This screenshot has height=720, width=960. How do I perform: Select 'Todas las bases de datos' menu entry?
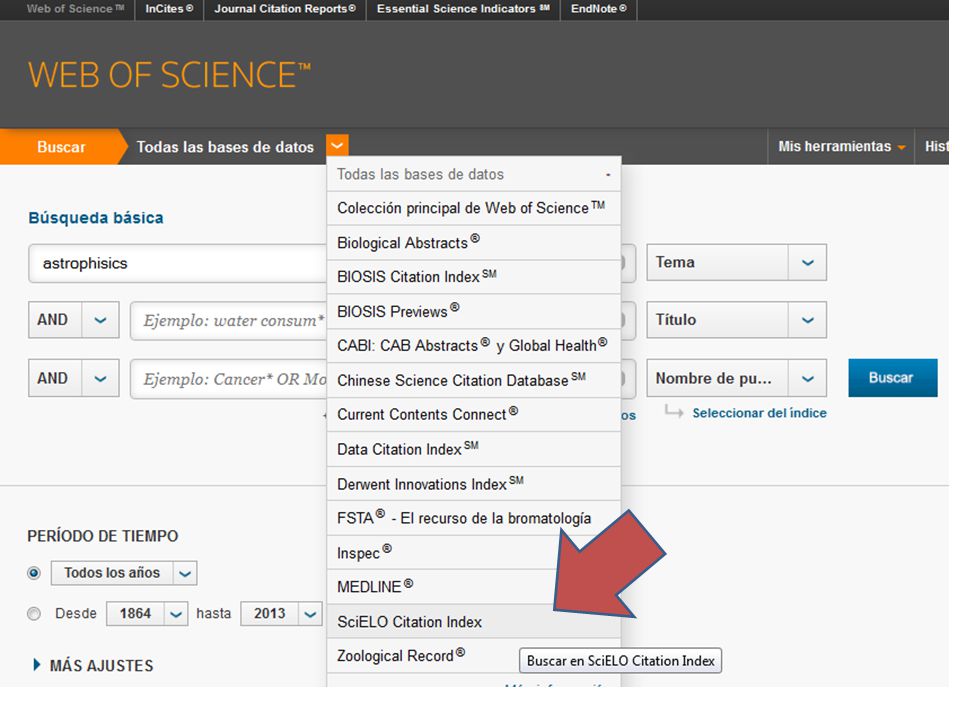click(x=474, y=174)
